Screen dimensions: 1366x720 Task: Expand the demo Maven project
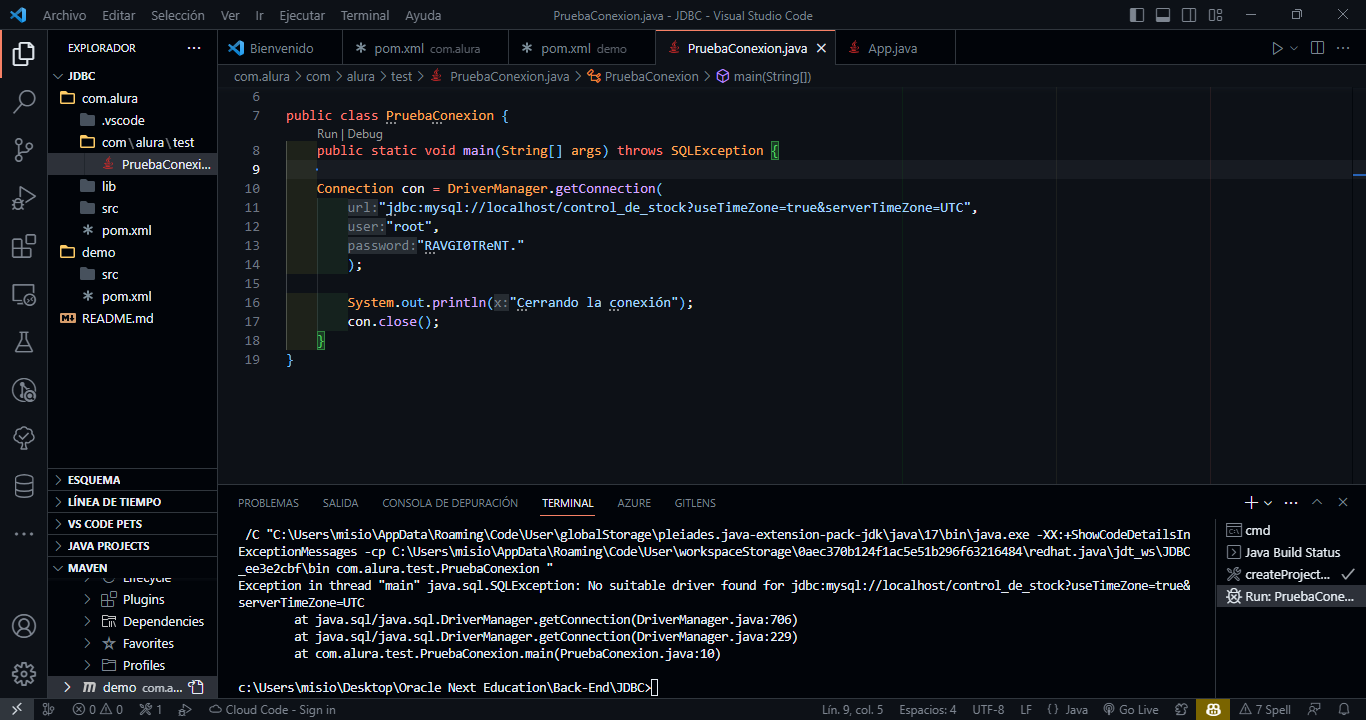point(67,688)
